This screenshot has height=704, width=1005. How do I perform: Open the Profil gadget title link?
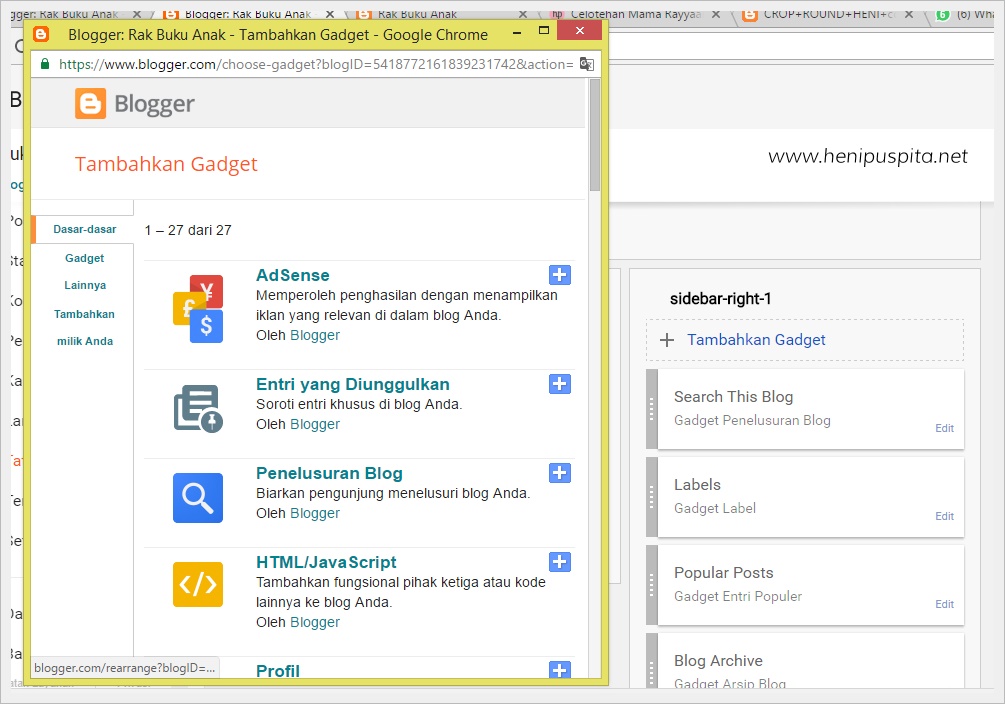[x=278, y=671]
